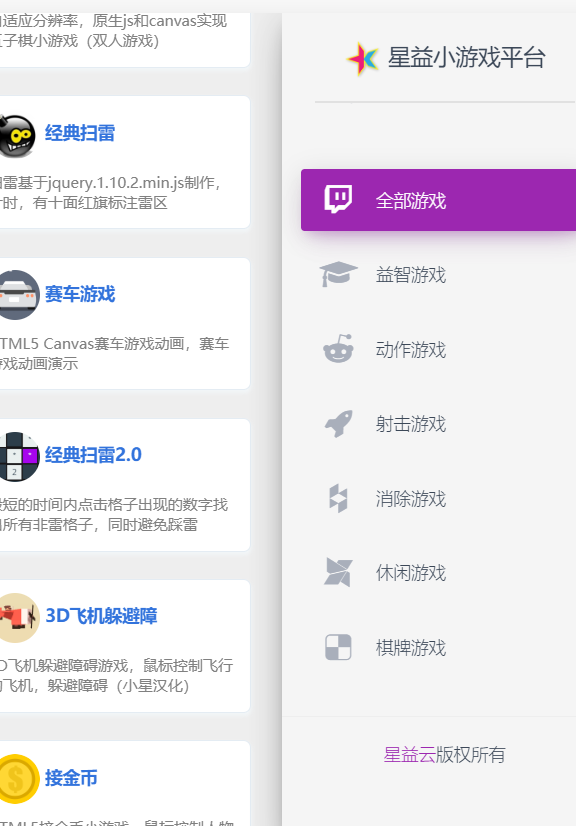Open the airplane thumbnail of 3D飞机躲避障
576x826 pixels.
click(x=18, y=617)
